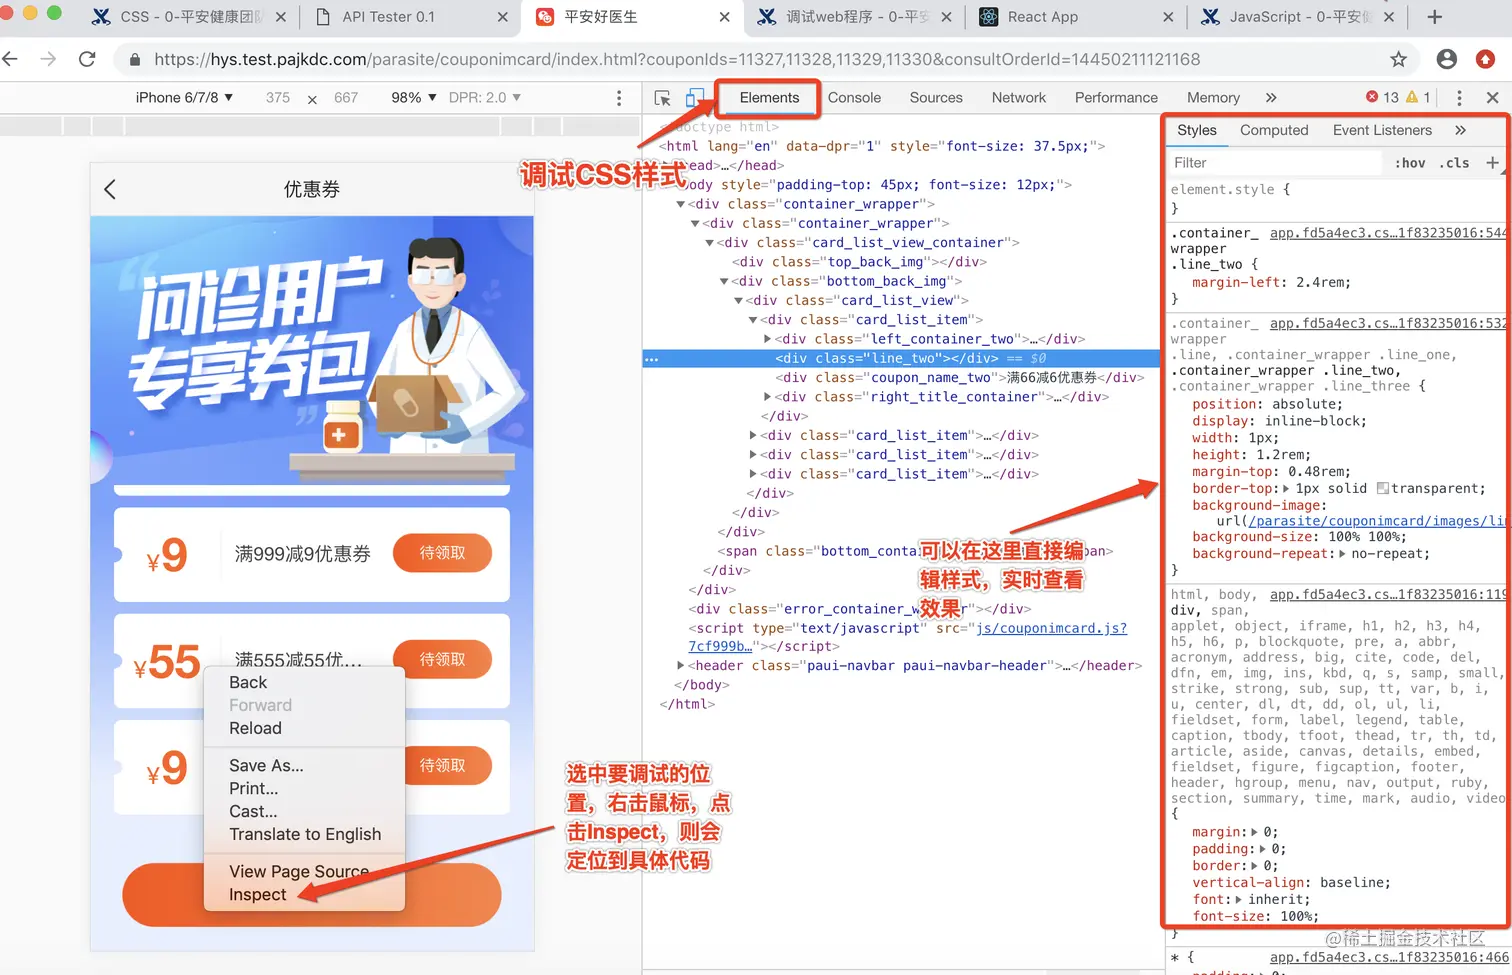Open a new browser tab with plus
The width and height of the screenshot is (1512, 975).
tap(1434, 17)
